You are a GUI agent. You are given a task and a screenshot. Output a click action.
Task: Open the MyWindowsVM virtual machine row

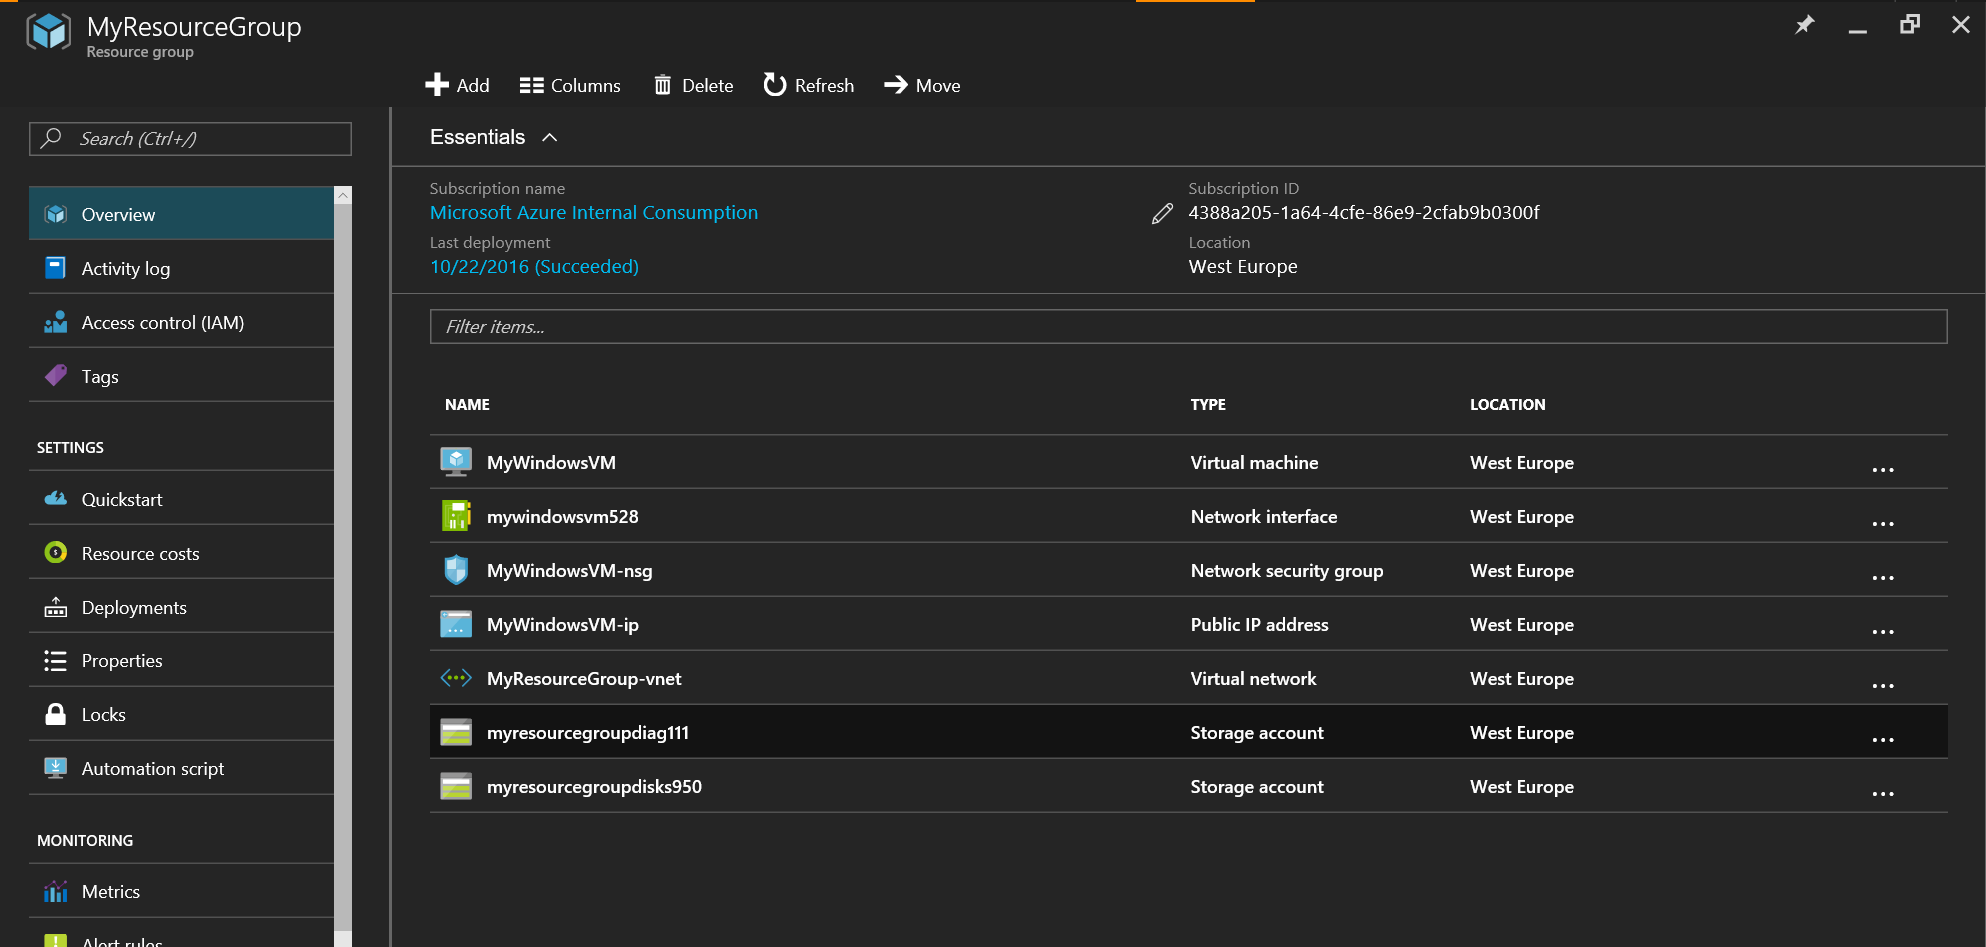click(x=1188, y=463)
